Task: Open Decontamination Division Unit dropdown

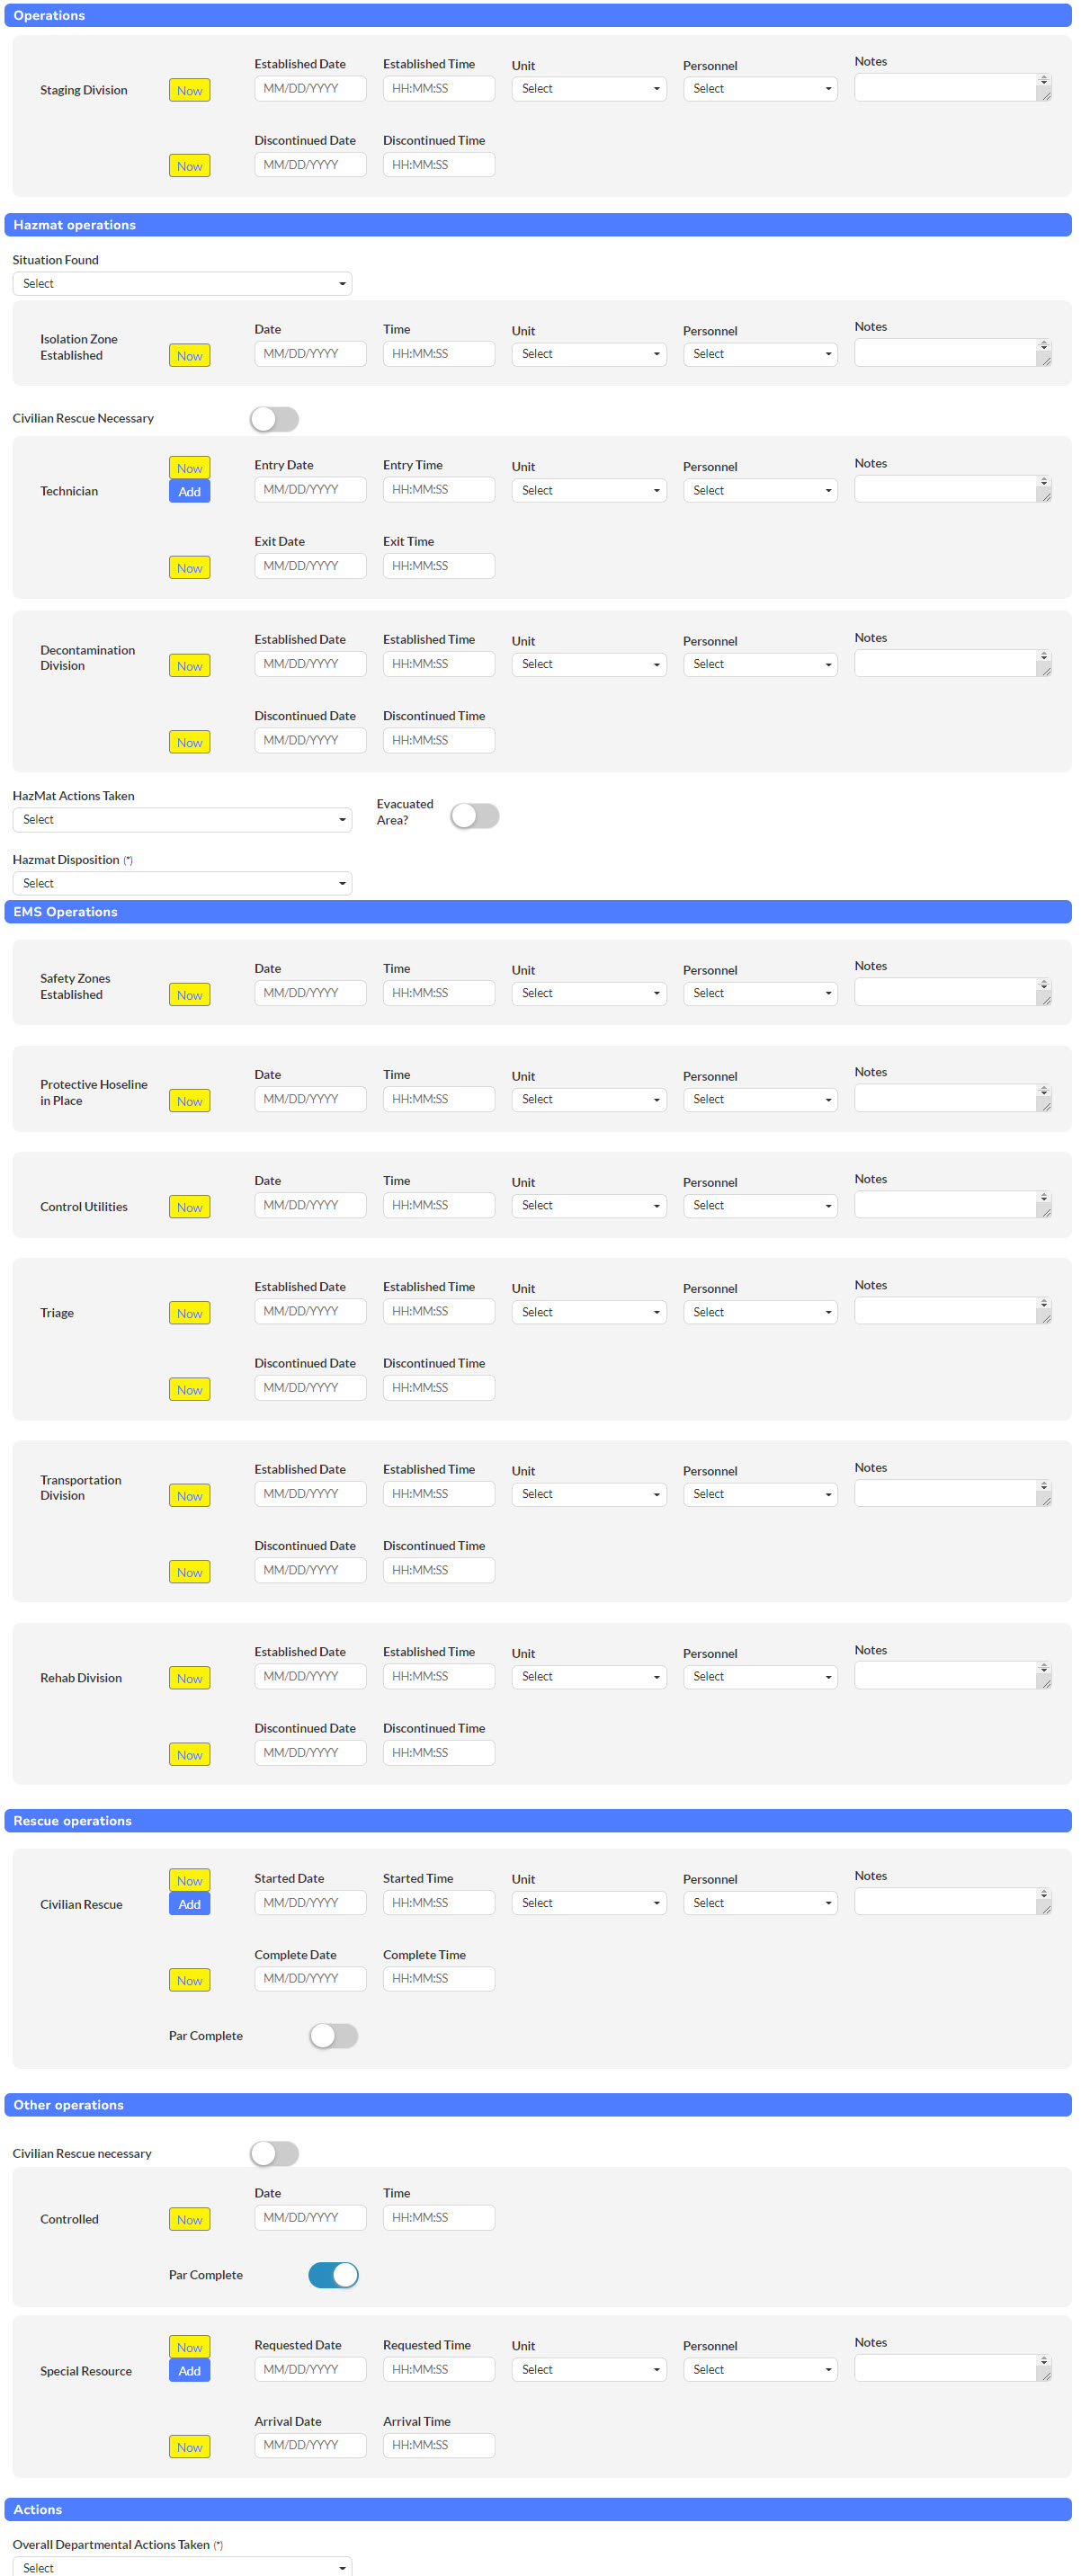Action: pos(589,664)
